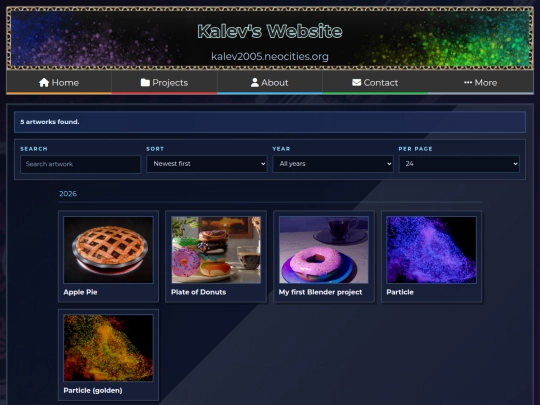Screen dimensions: 540x405
Task: Click the Projects folder icon
Action: [145, 83]
